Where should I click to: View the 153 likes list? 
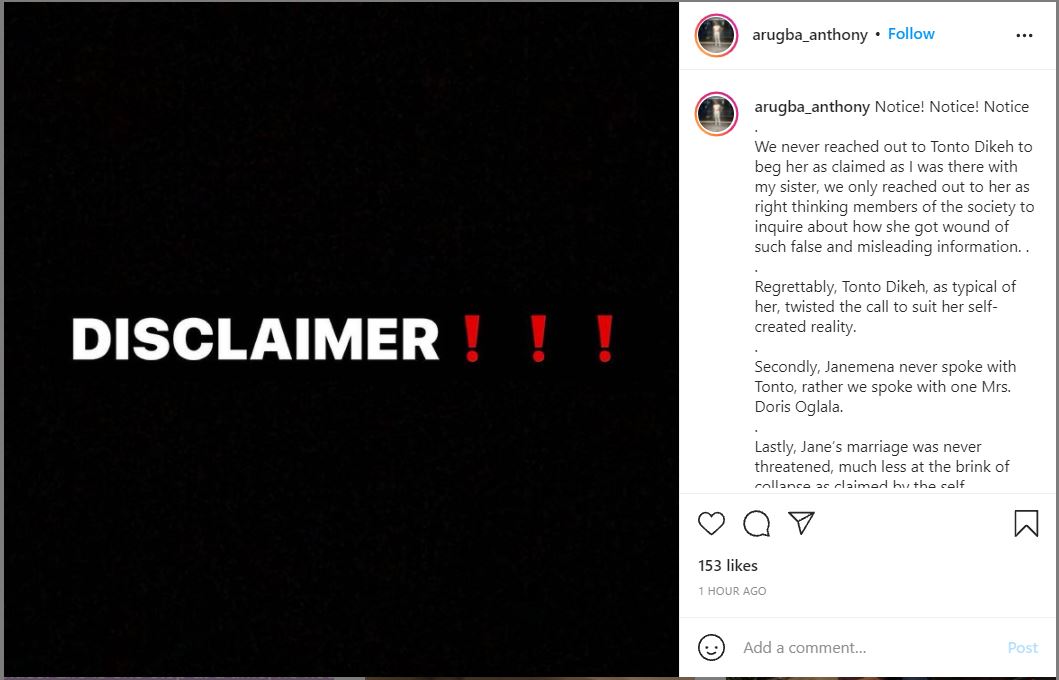pyautogui.click(x=728, y=566)
